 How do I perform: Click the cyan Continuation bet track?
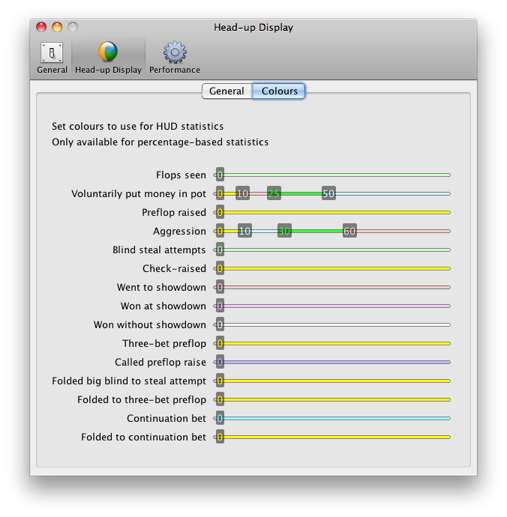point(337,418)
